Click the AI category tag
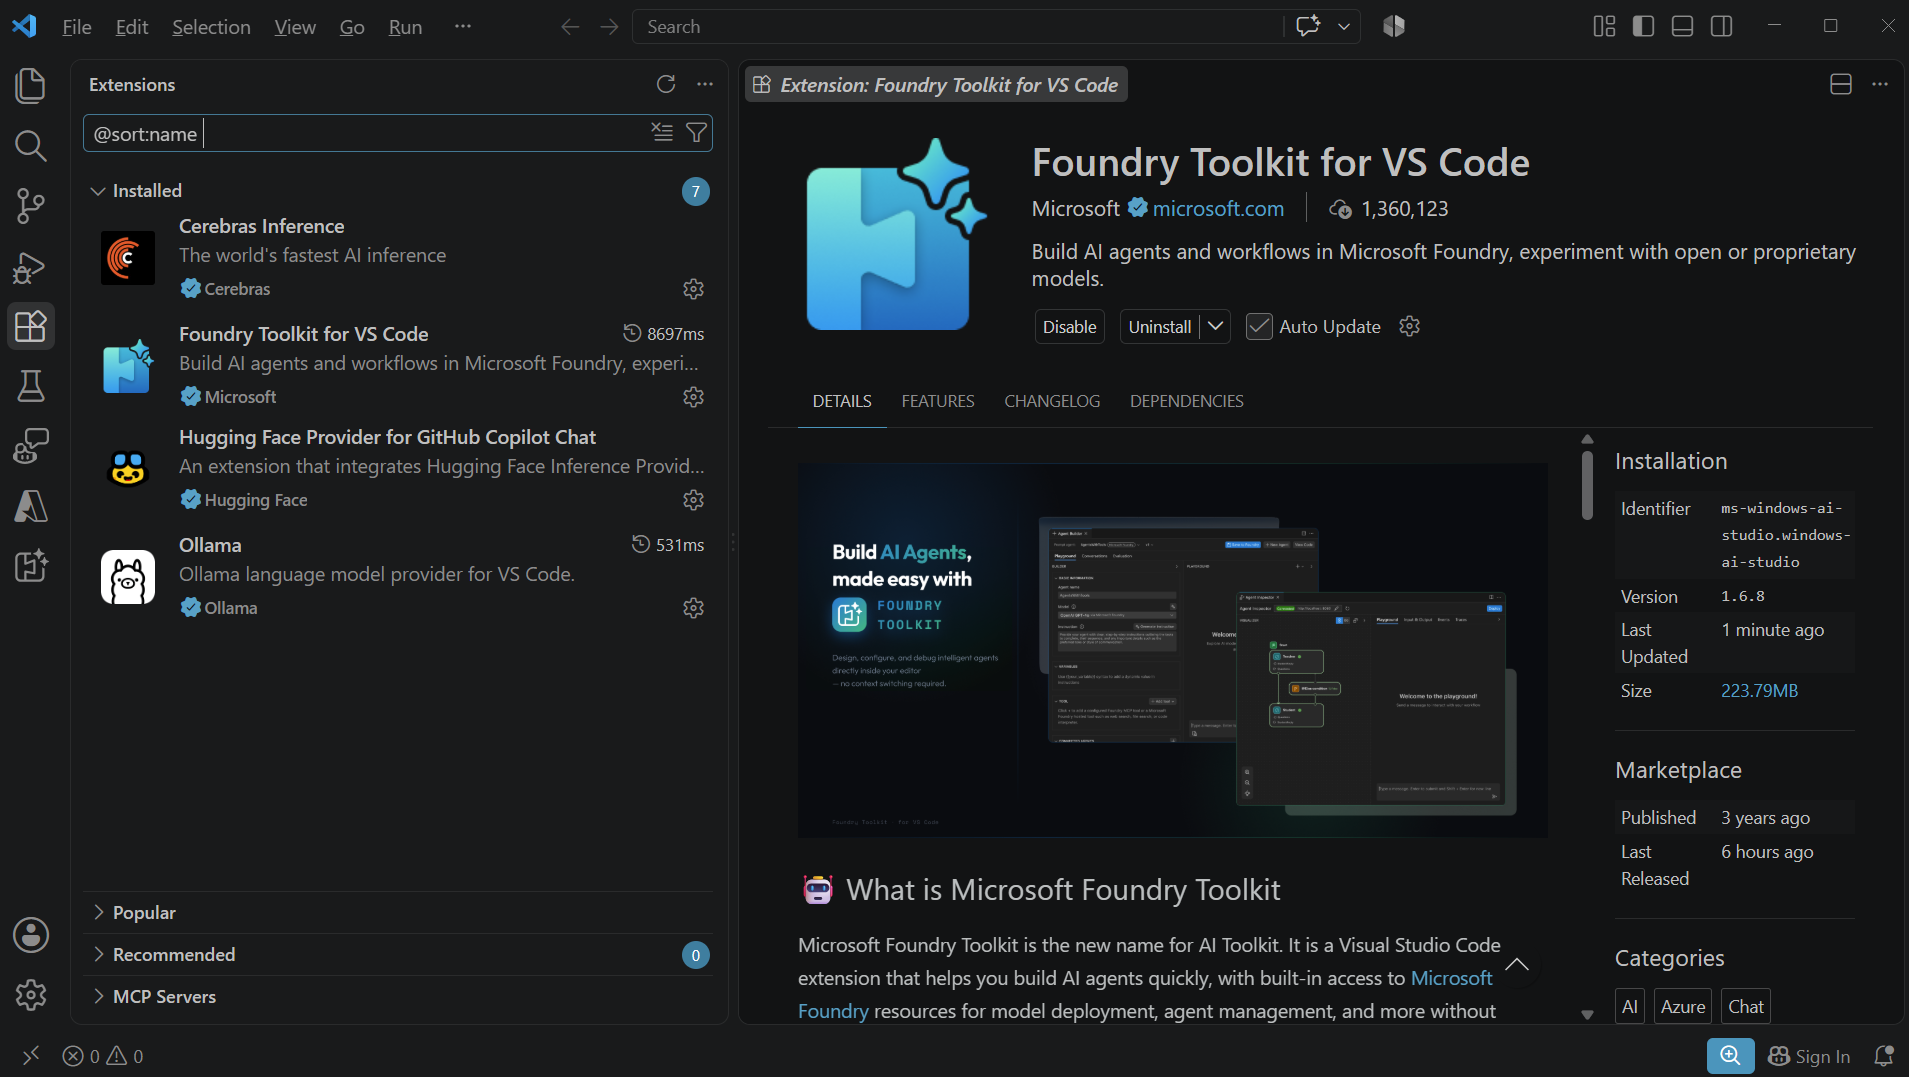This screenshot has height=1077, width=1909. pyautogui.click(x=1630, y=1006)
